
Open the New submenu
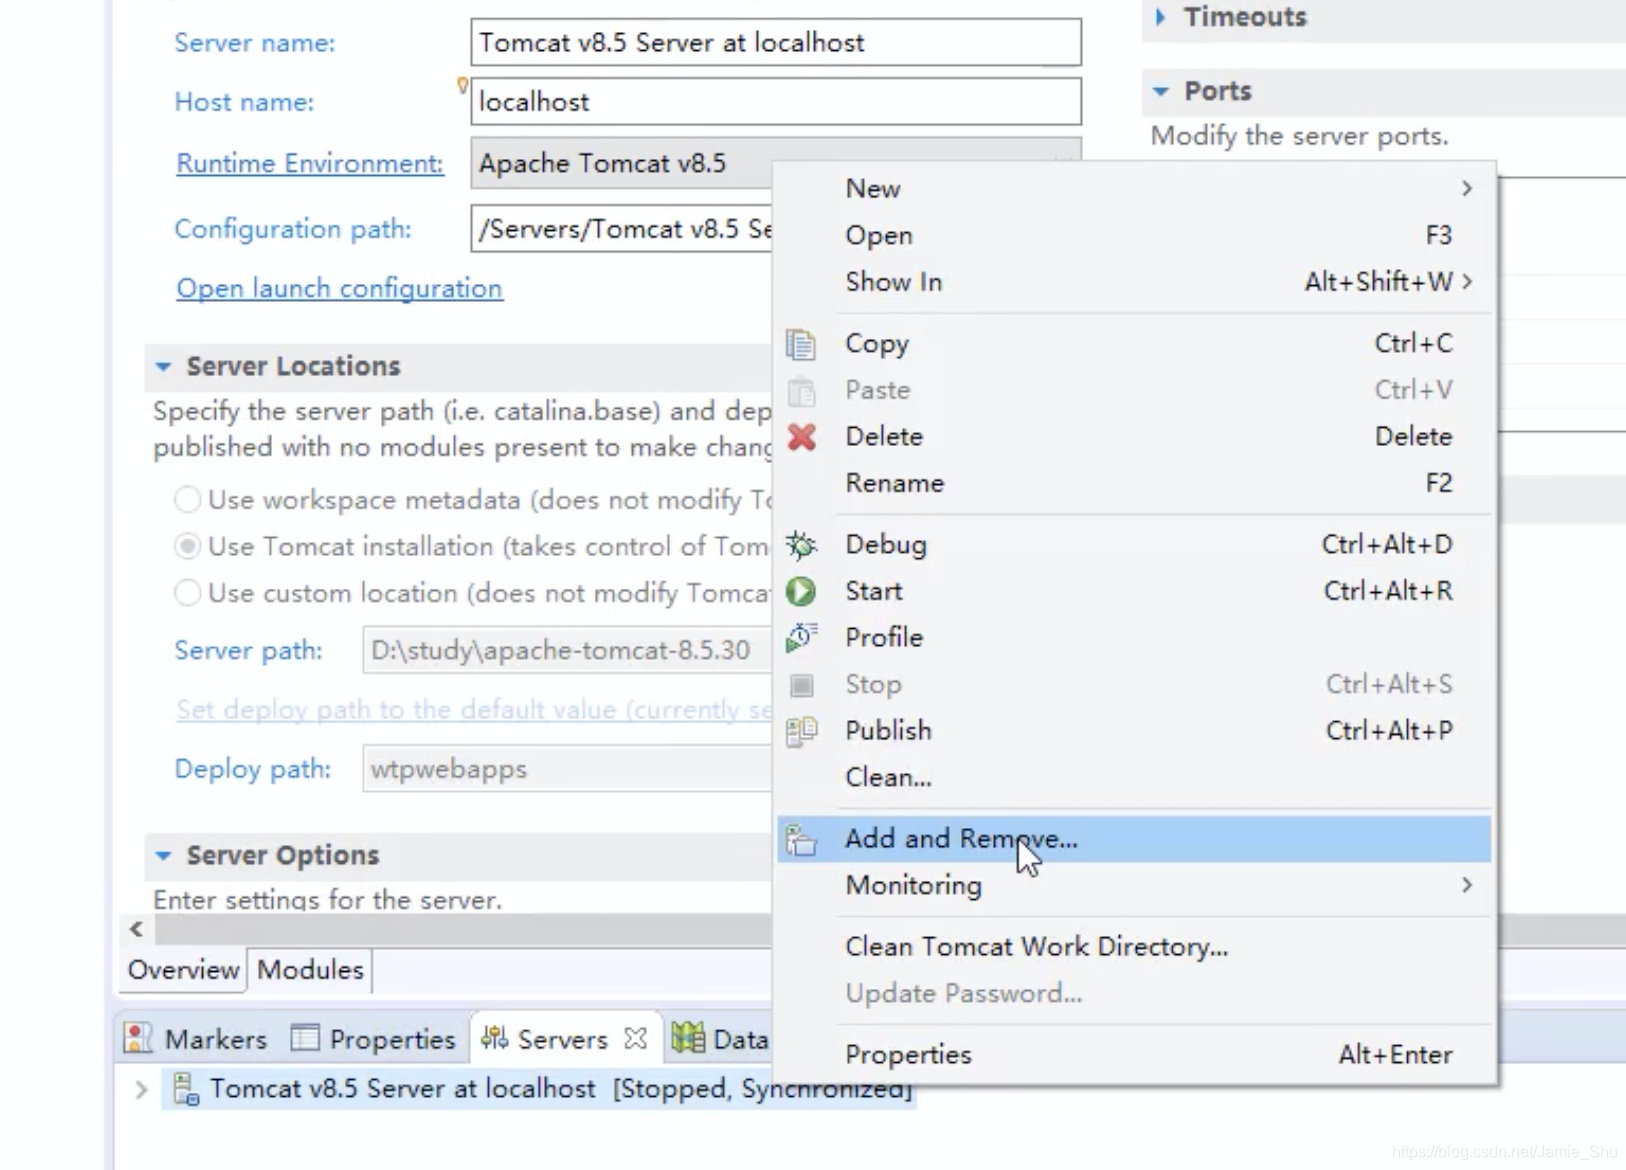1134,189
